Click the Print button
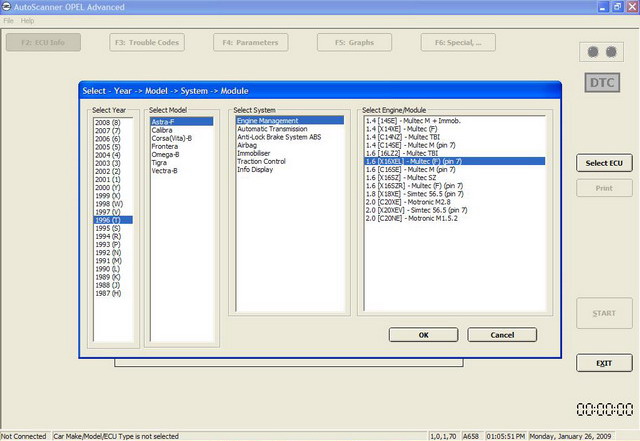640x441 pixels. pyautogui.click(x=604, y=188)
